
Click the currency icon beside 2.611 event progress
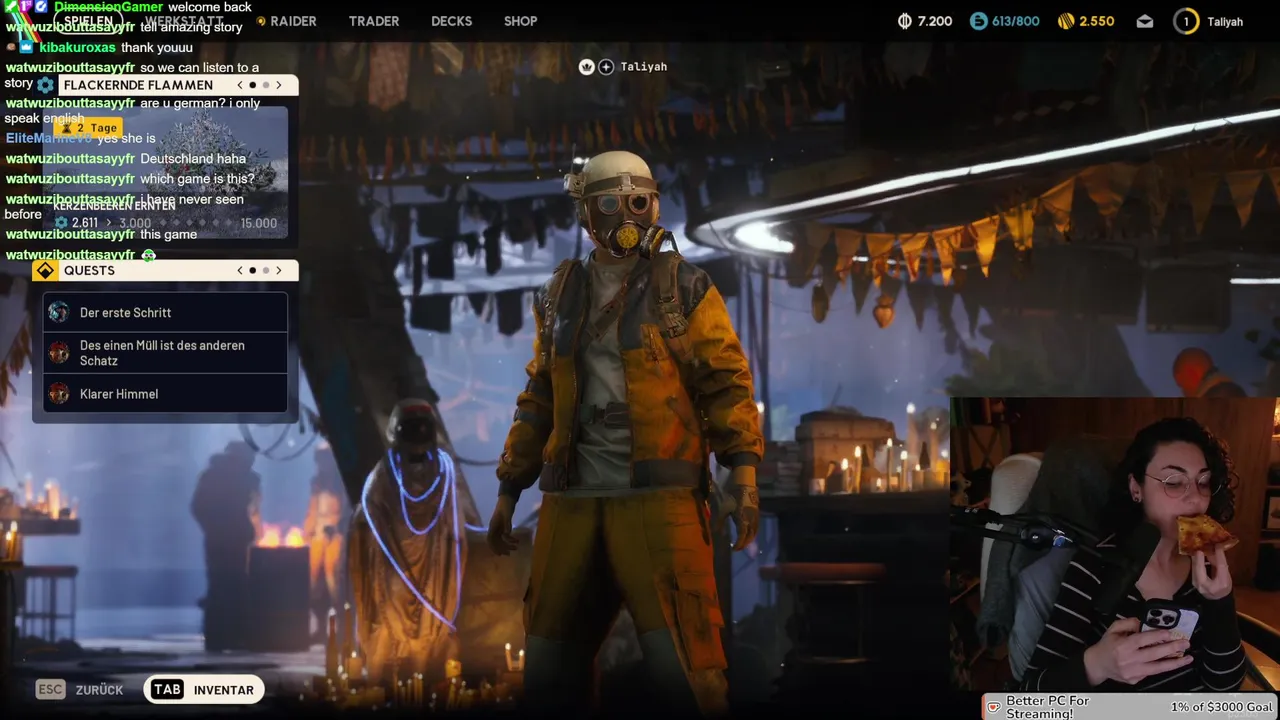tap(62, 223)
